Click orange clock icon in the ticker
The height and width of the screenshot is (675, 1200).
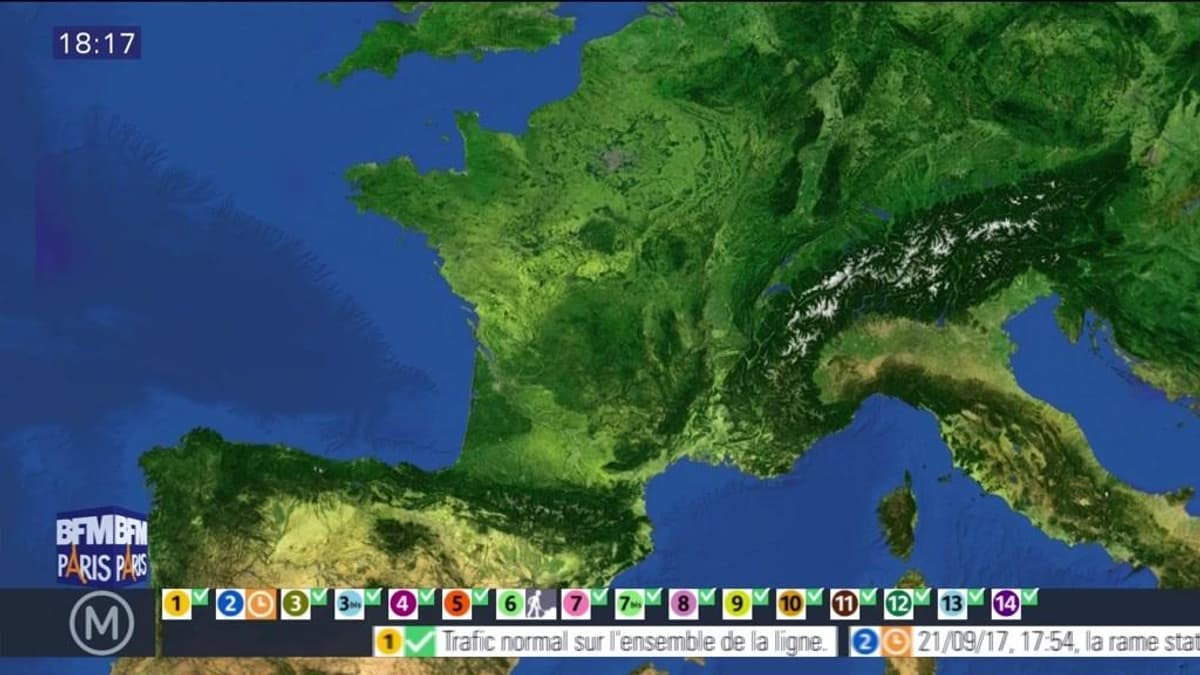pos(896,641)
